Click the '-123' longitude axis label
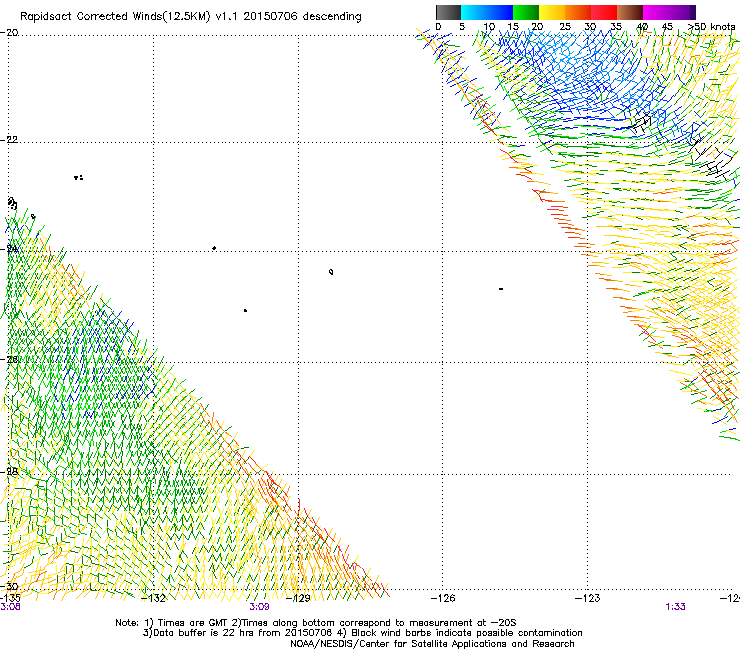 [588, 599]
